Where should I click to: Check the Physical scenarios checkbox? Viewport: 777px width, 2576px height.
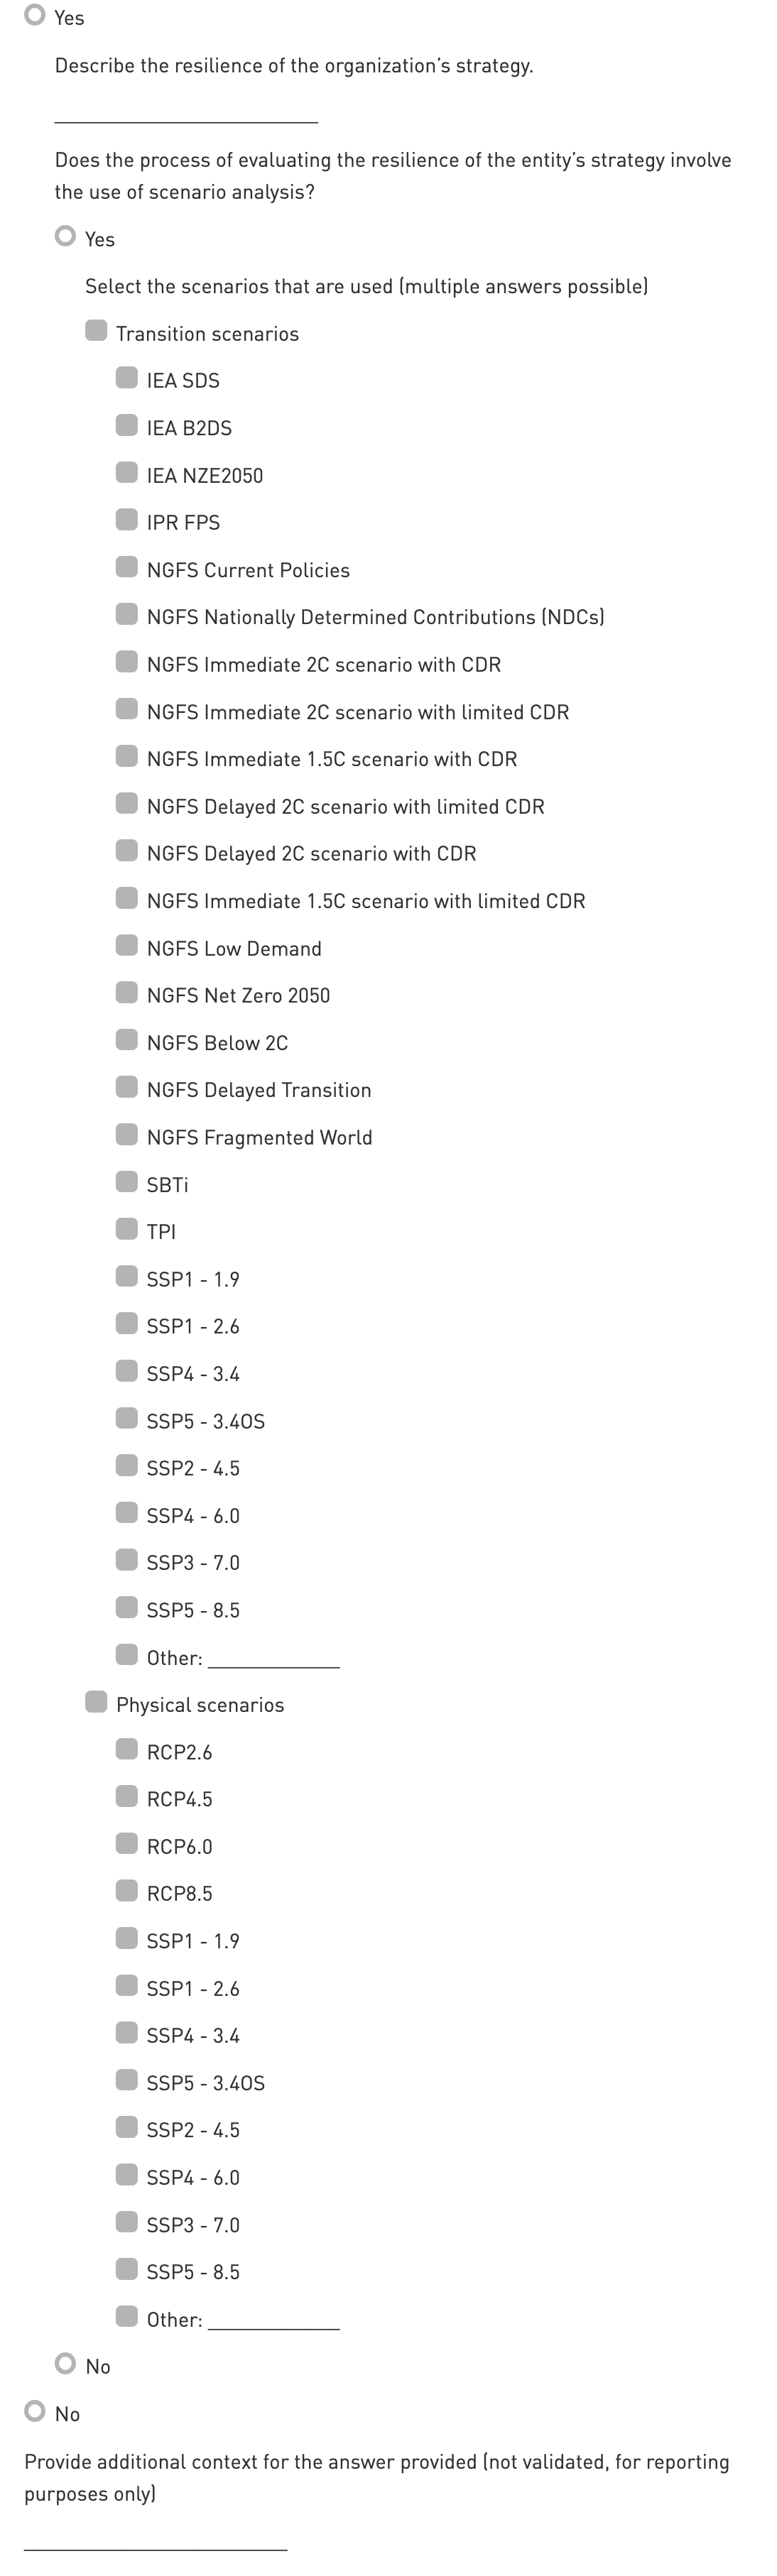[96, 1702]
